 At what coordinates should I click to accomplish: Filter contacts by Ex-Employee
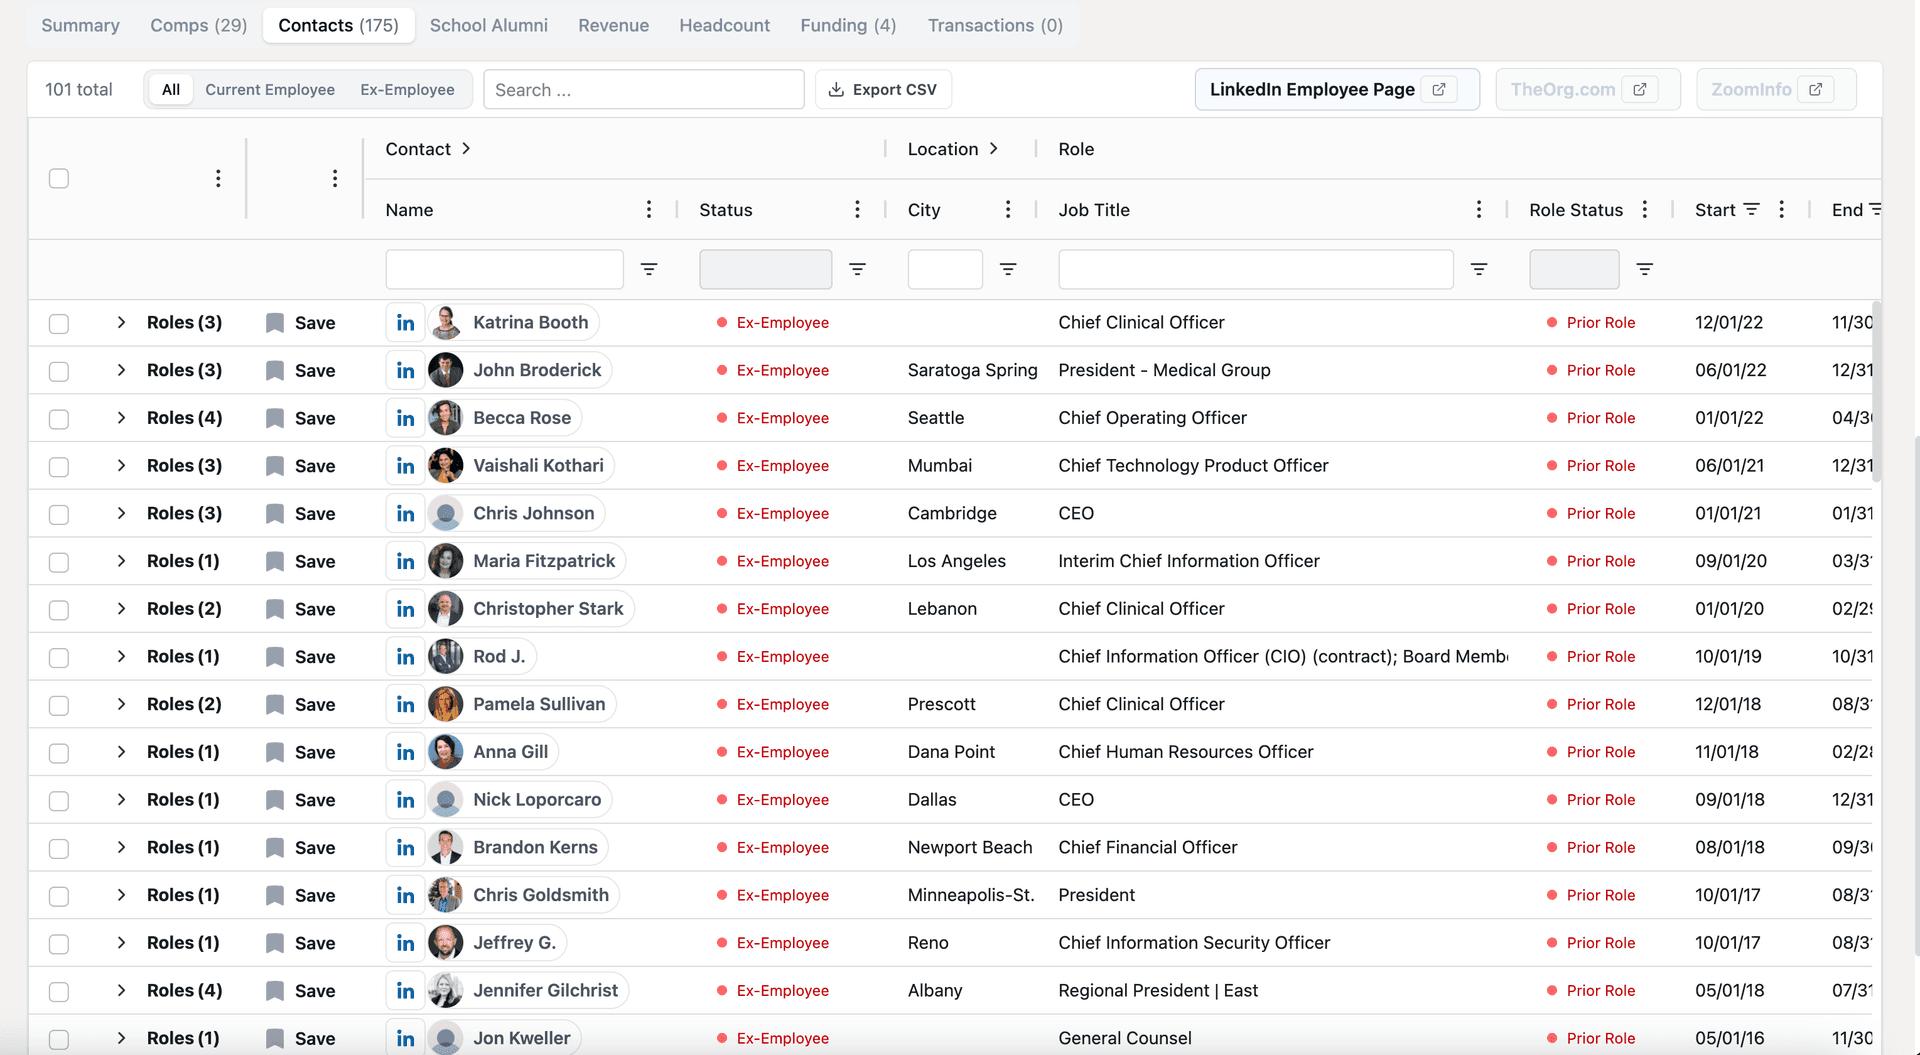coord(407,90)
